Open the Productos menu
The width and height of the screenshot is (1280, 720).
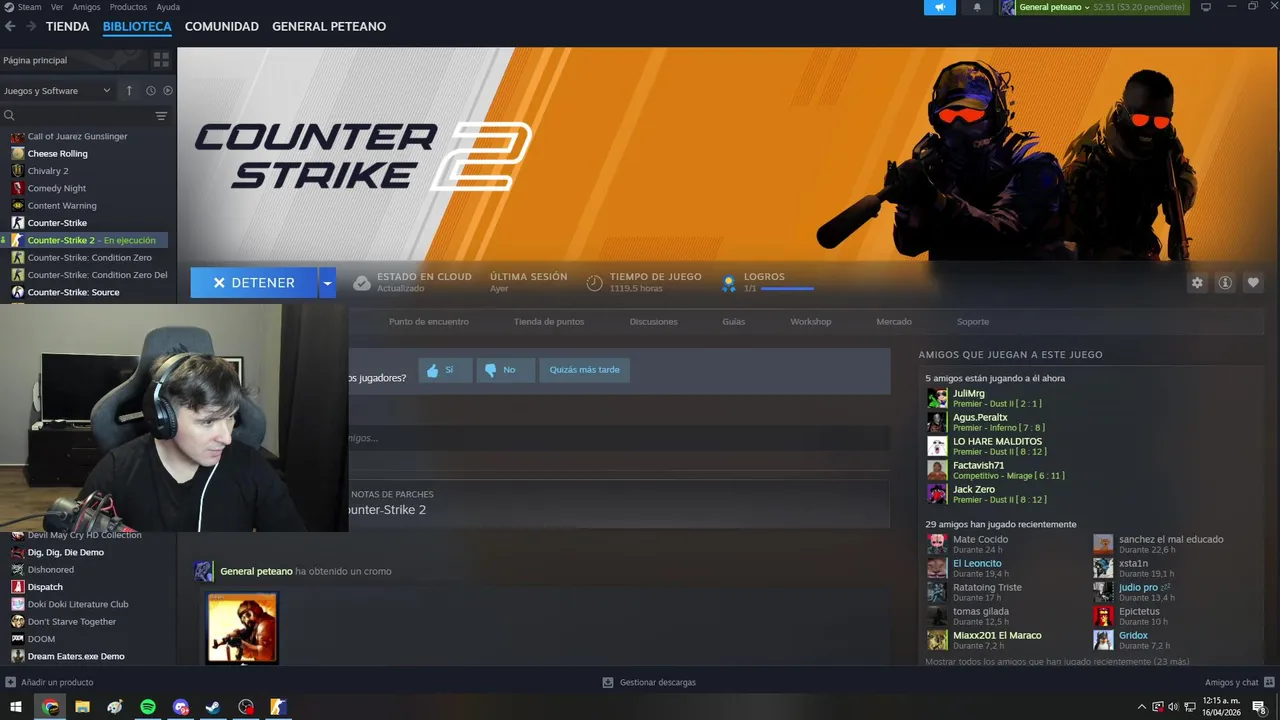(128, 7)
